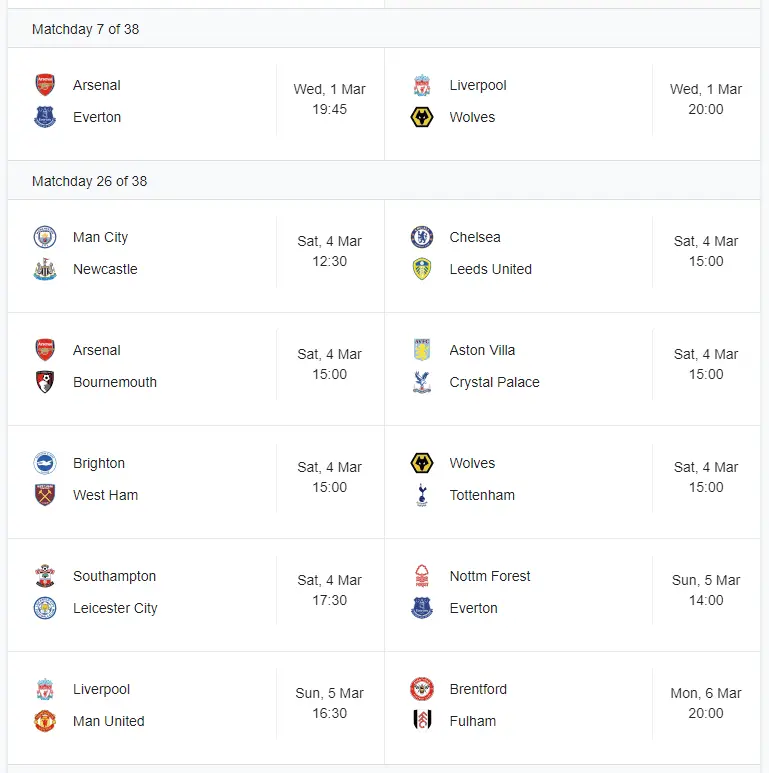Click the Aston Villa club crest

click(x=422, y=350)
